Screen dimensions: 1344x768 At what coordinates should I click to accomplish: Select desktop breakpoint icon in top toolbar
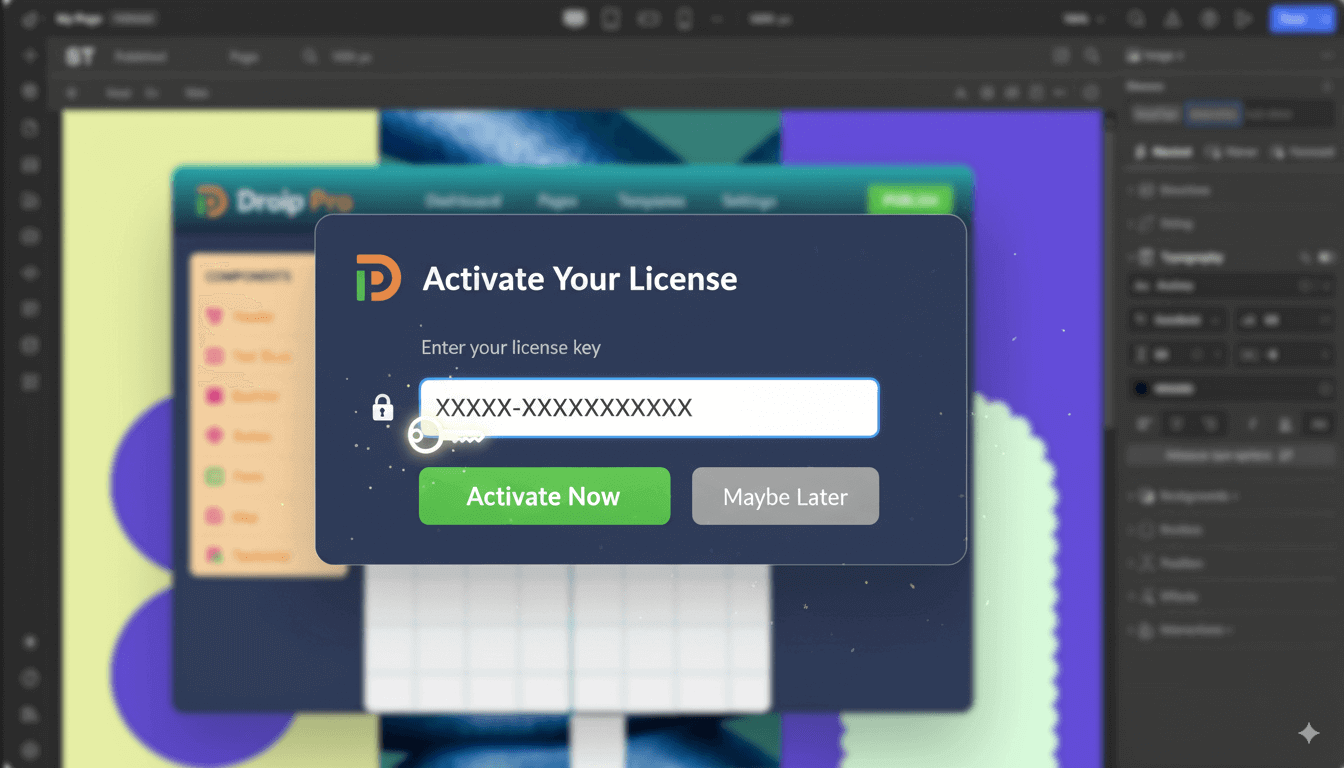click(575, 19)
